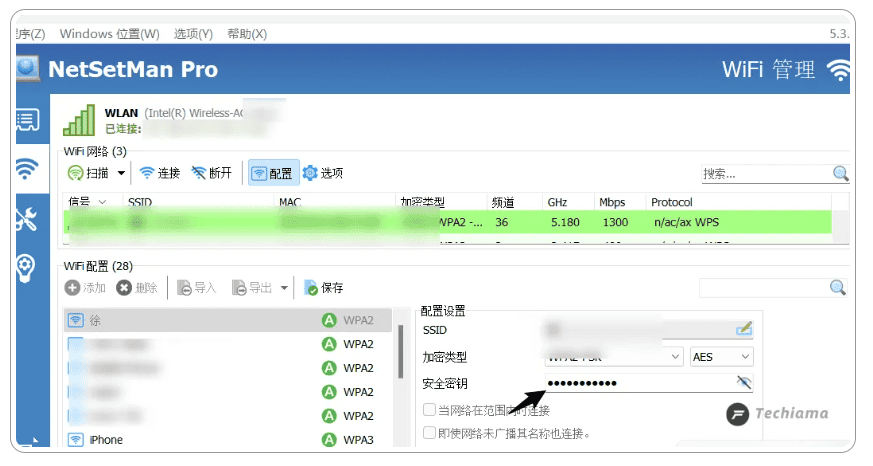
Task: Click the magnifier icon in profile search
Action: (837, 287)
